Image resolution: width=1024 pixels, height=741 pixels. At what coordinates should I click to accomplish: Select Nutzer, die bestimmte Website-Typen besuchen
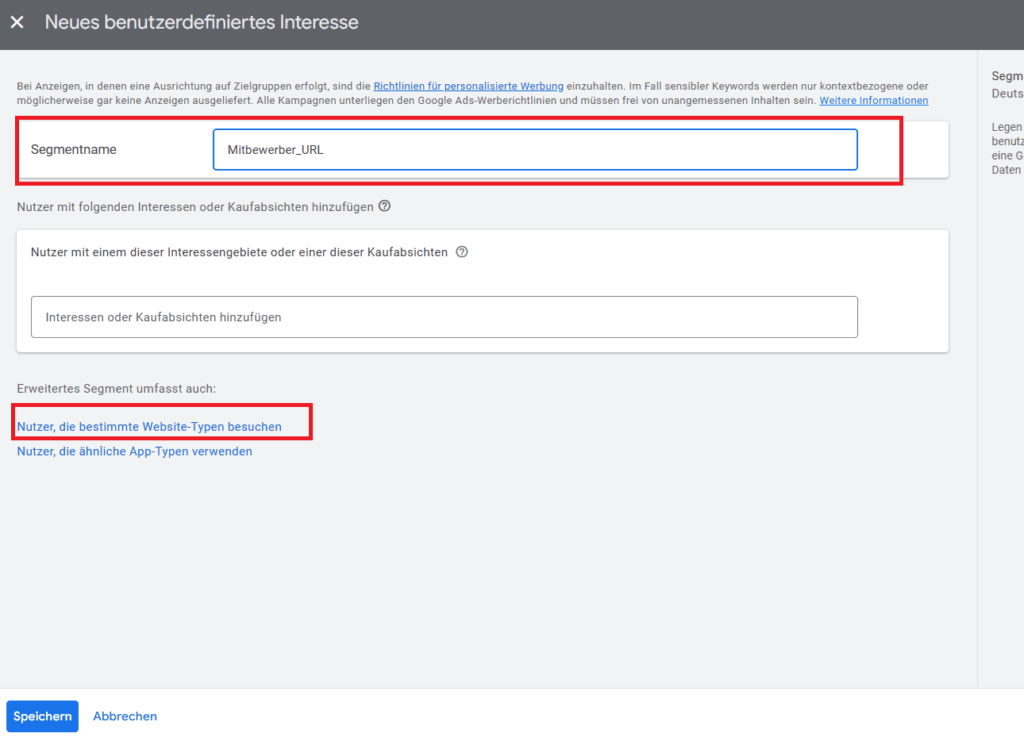coord(150,426)
